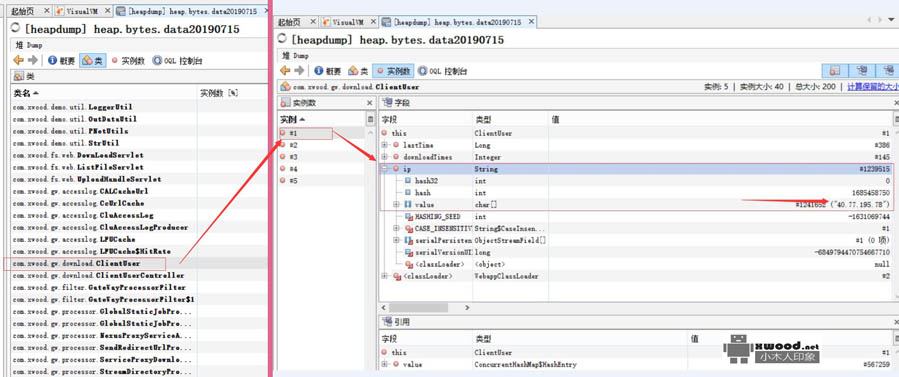Close heapdump tab in right window
Viewport: 899px width, 377px height.
pyautogui.click(x=531, y=22)
